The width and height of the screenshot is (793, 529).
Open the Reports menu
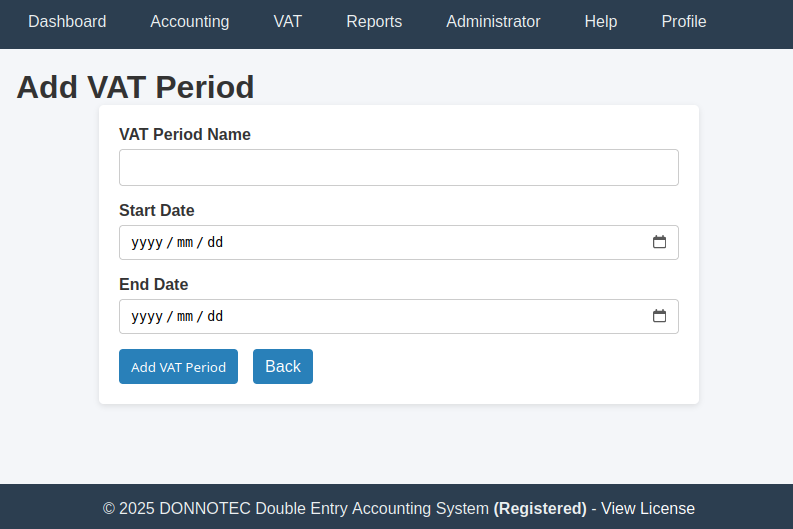[x=374, y=22]
